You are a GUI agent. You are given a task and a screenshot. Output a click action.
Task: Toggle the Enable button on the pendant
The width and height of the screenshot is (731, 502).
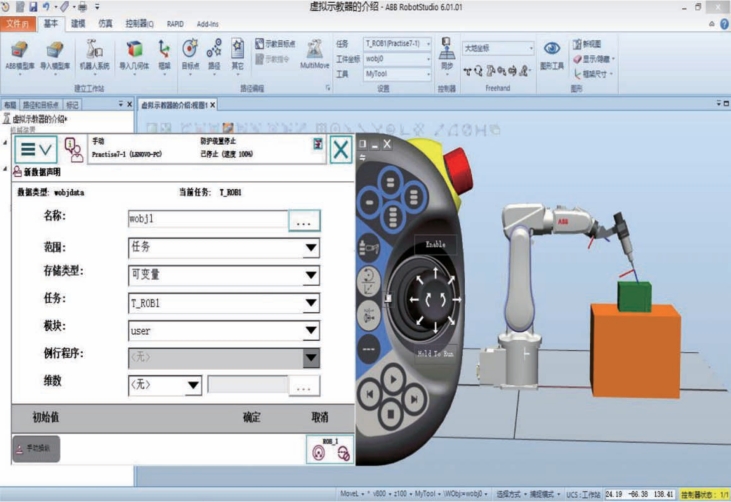tap(434, 244)
